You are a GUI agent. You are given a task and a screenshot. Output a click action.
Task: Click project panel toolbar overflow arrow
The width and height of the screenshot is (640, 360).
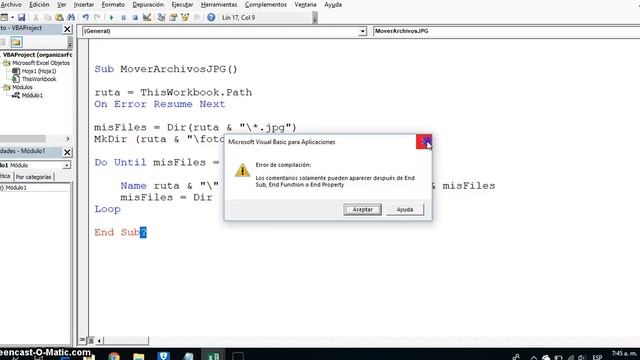pos(70,42)
